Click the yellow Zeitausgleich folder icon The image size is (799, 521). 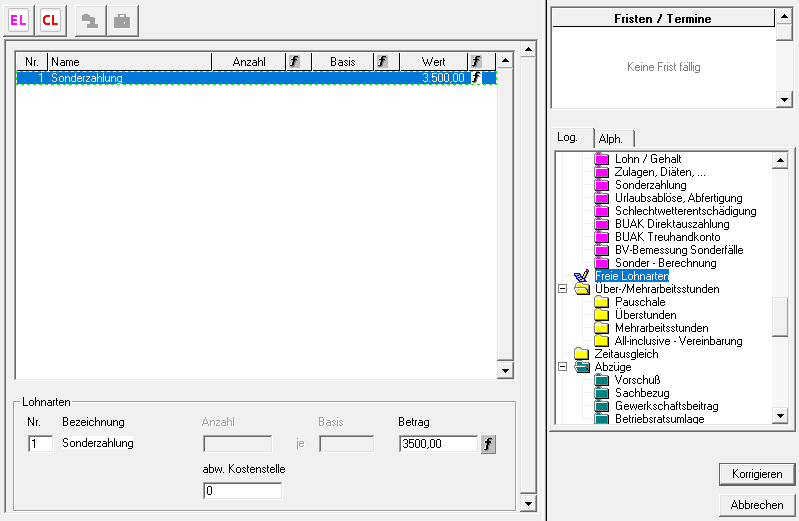click(582, 354)
